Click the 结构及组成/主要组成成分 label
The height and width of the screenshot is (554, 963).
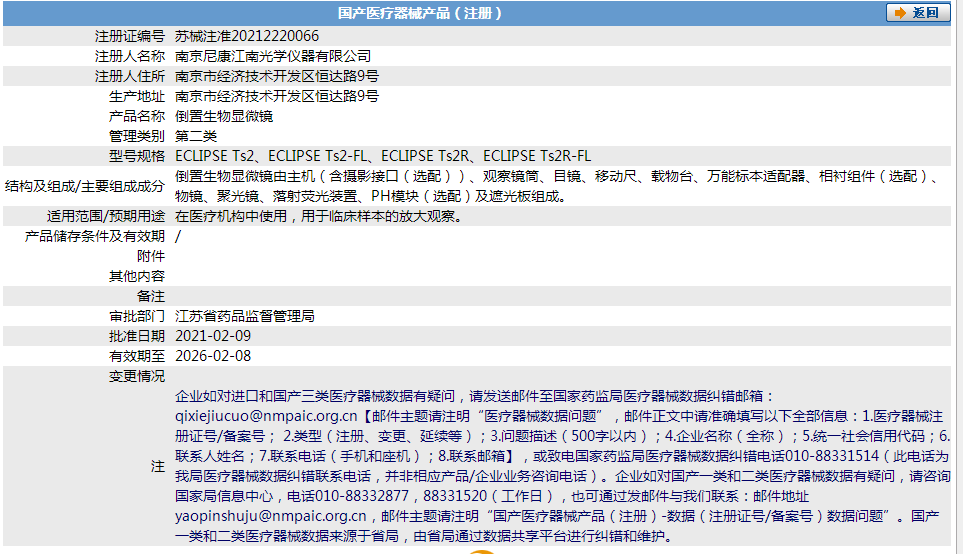(85, 186)
